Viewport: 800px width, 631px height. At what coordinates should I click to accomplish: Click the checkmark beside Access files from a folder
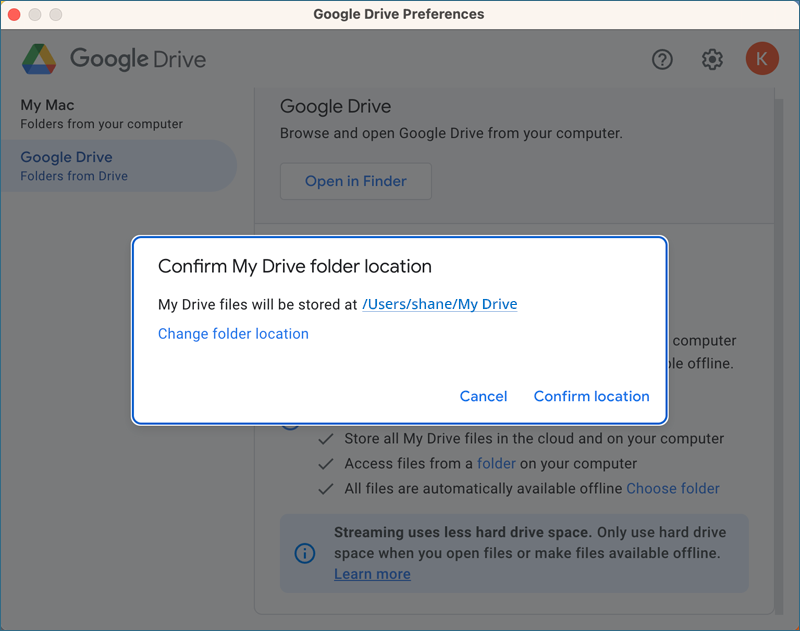(x=326, y=464)
